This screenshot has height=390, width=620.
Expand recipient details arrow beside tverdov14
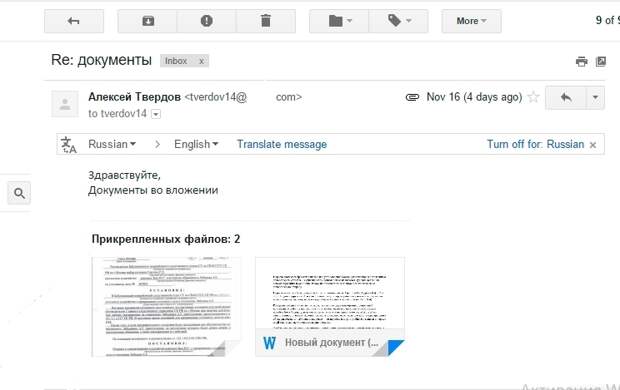click(156, 114)
